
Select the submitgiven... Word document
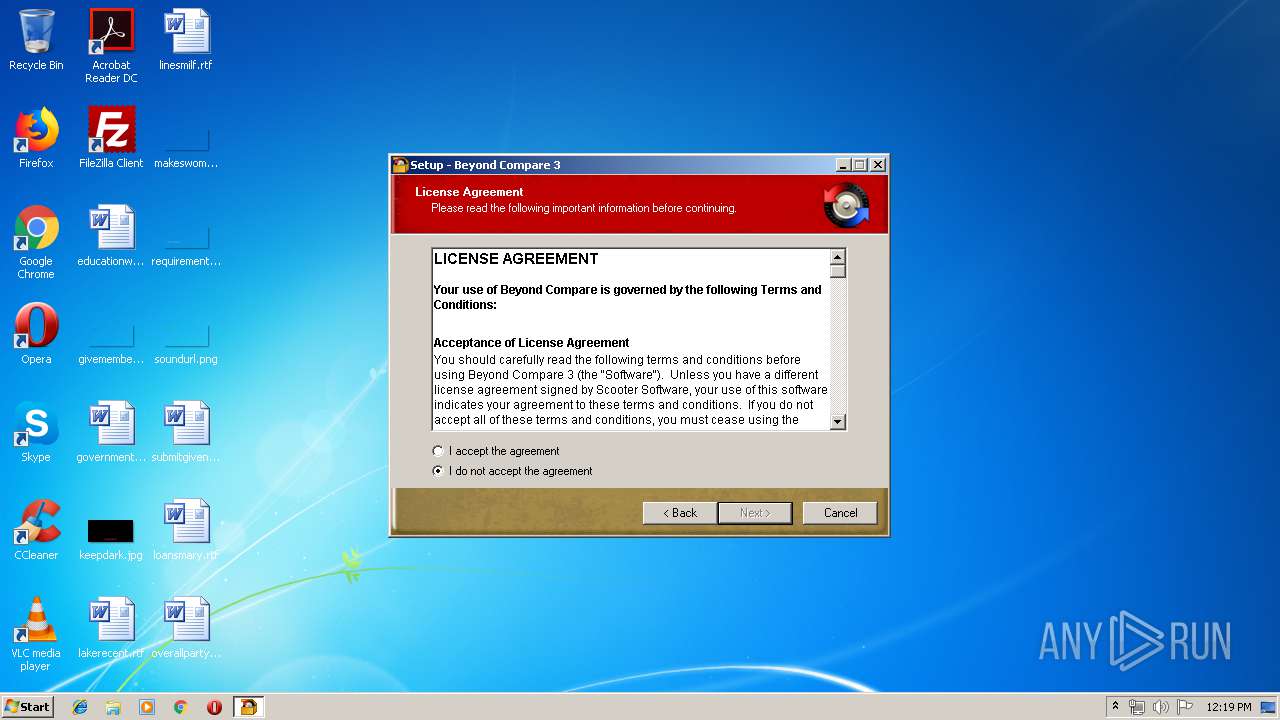[x=186, y=433]
